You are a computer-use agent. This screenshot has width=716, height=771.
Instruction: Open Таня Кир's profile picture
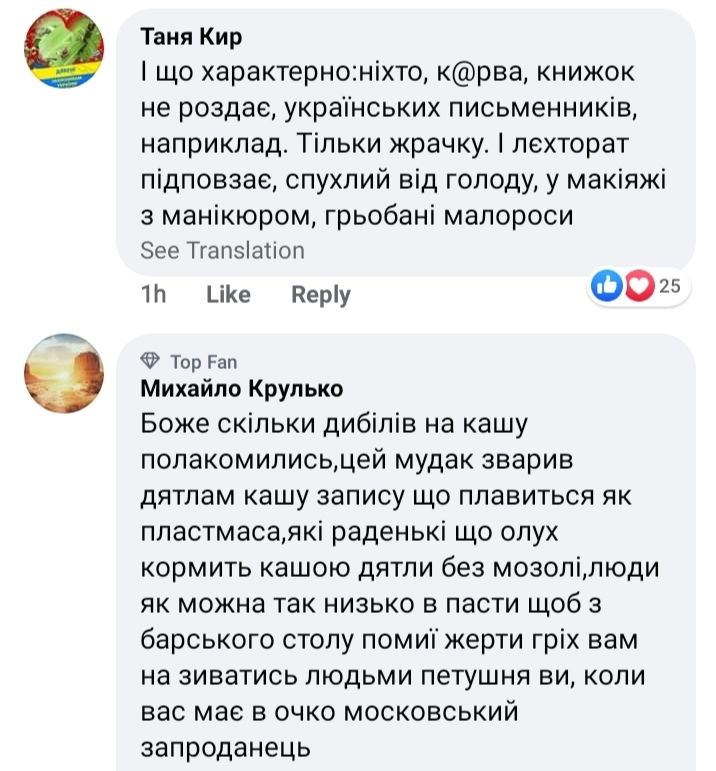pos(64,52)
